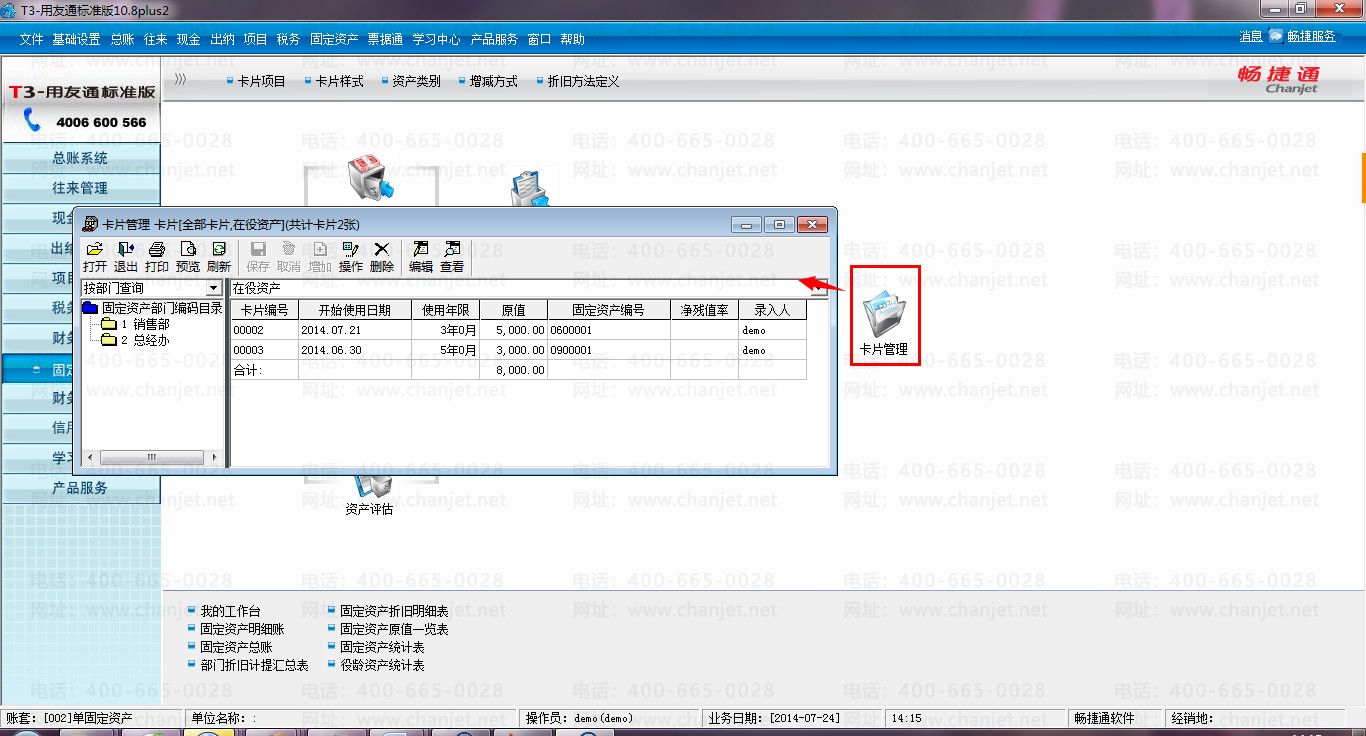Open 部门折旧计提汇总表 report link
This screenshot has height=736, width=1366.
[254, 665]
